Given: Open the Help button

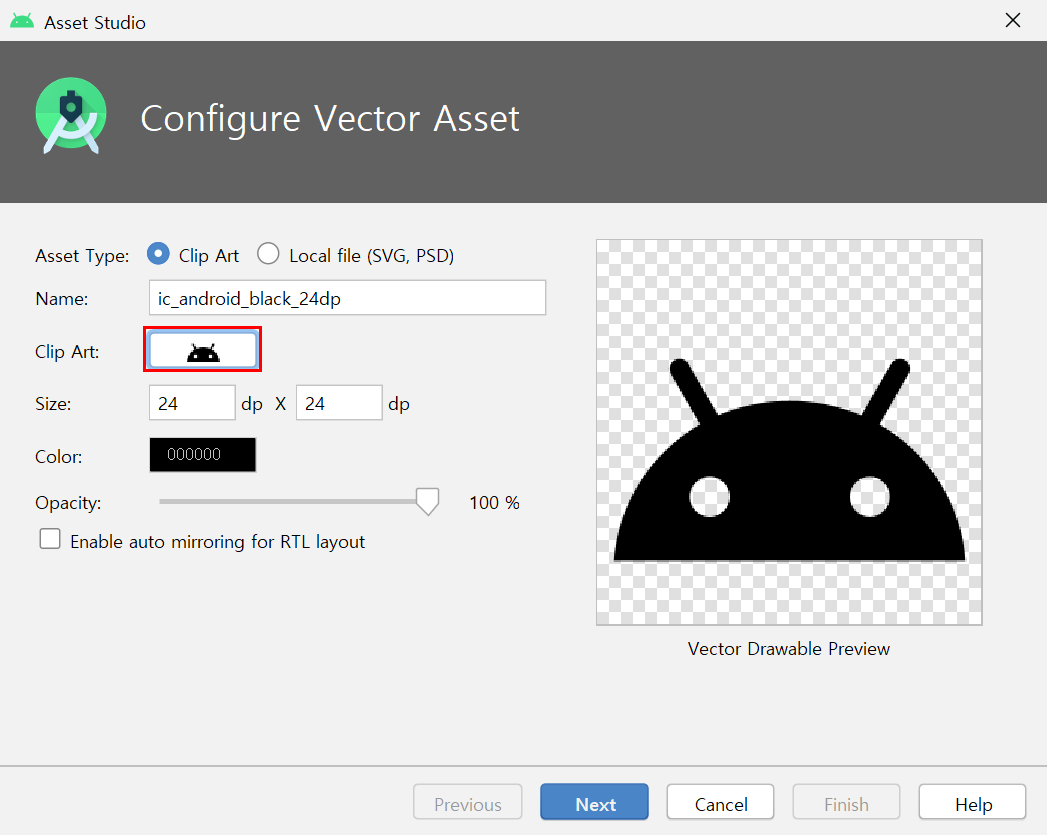Looking at the screenshot, I should 973,802.
